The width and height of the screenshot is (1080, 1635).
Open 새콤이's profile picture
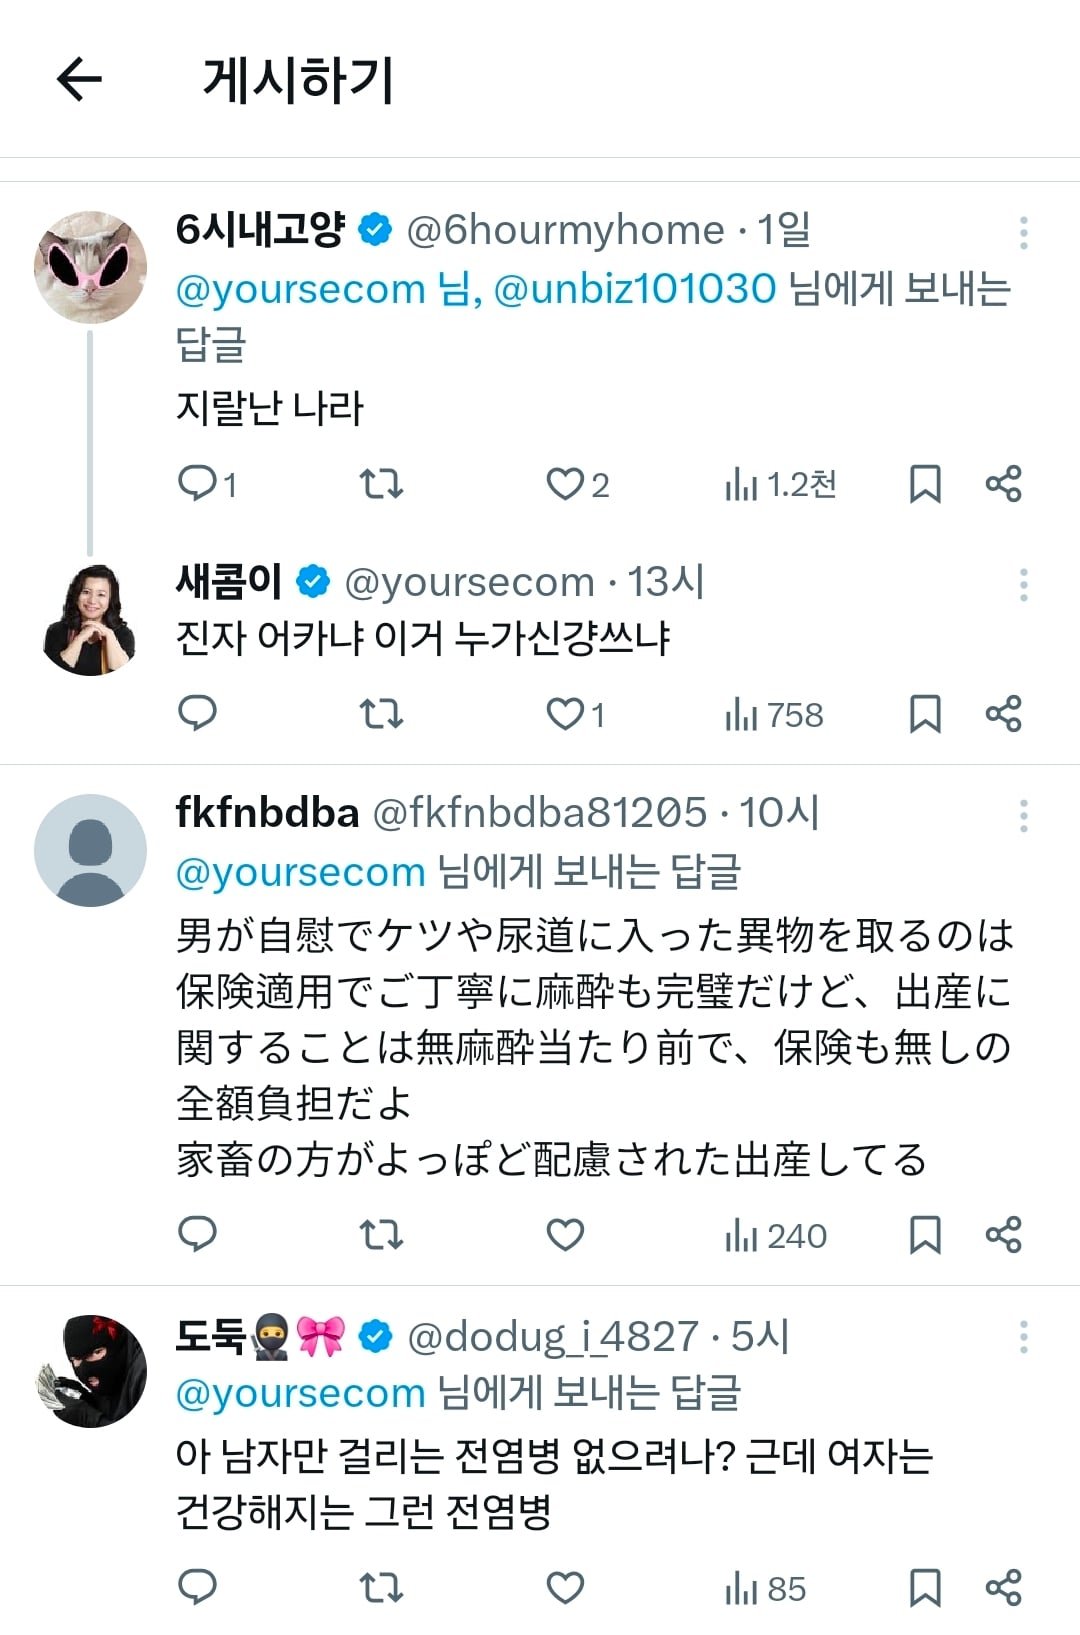pyautogui.click(x=90, y=620)
